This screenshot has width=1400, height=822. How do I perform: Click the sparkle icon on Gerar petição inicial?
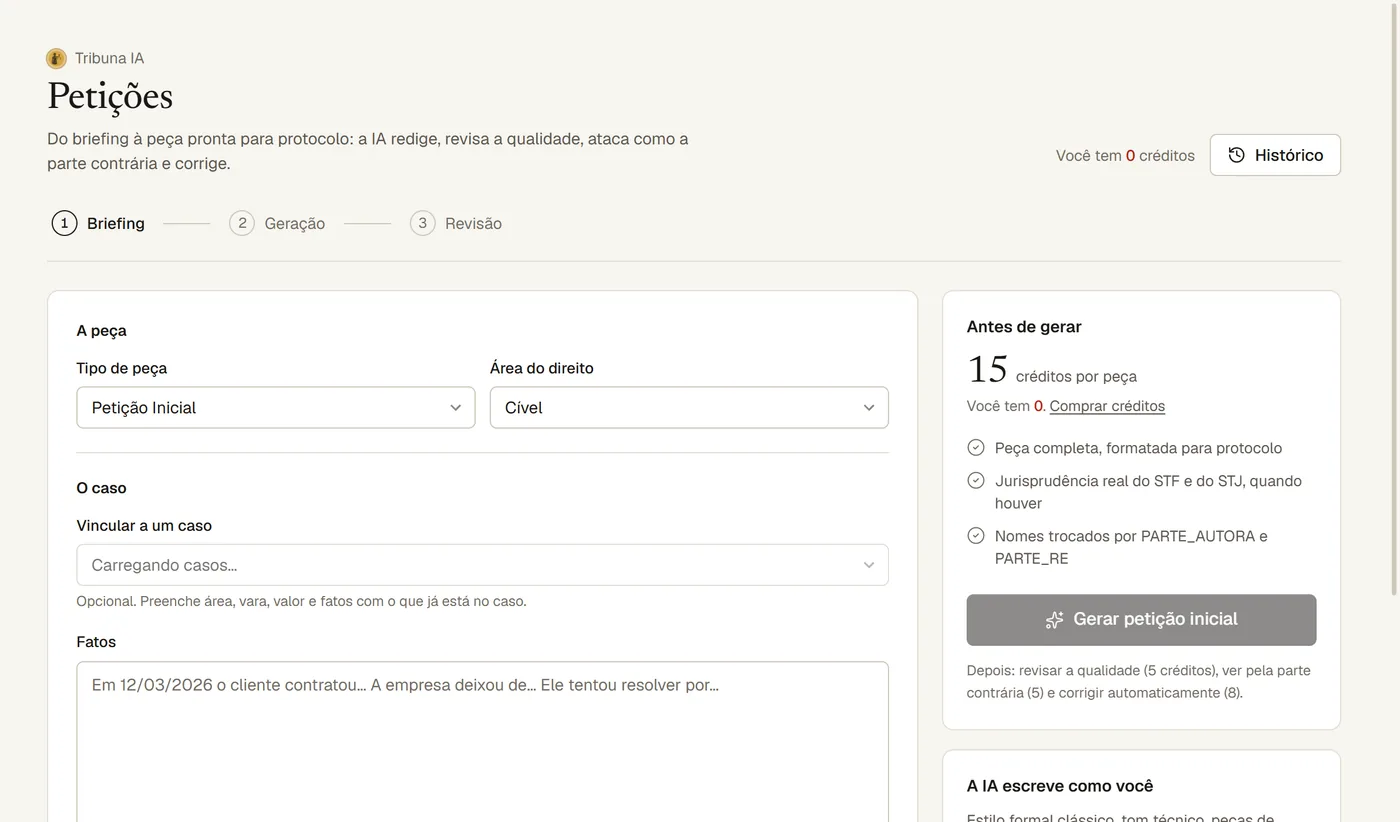(1054, 620)
